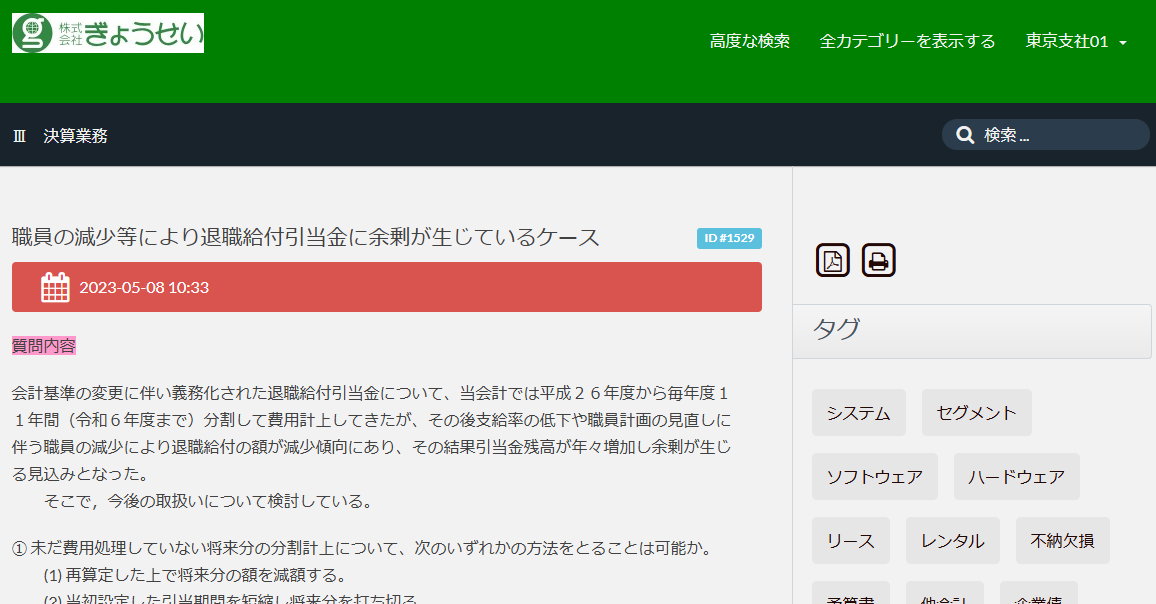The image size is (1156, 604).
Task: Click the magnifier icon in search box
Action: pos(965,135)
